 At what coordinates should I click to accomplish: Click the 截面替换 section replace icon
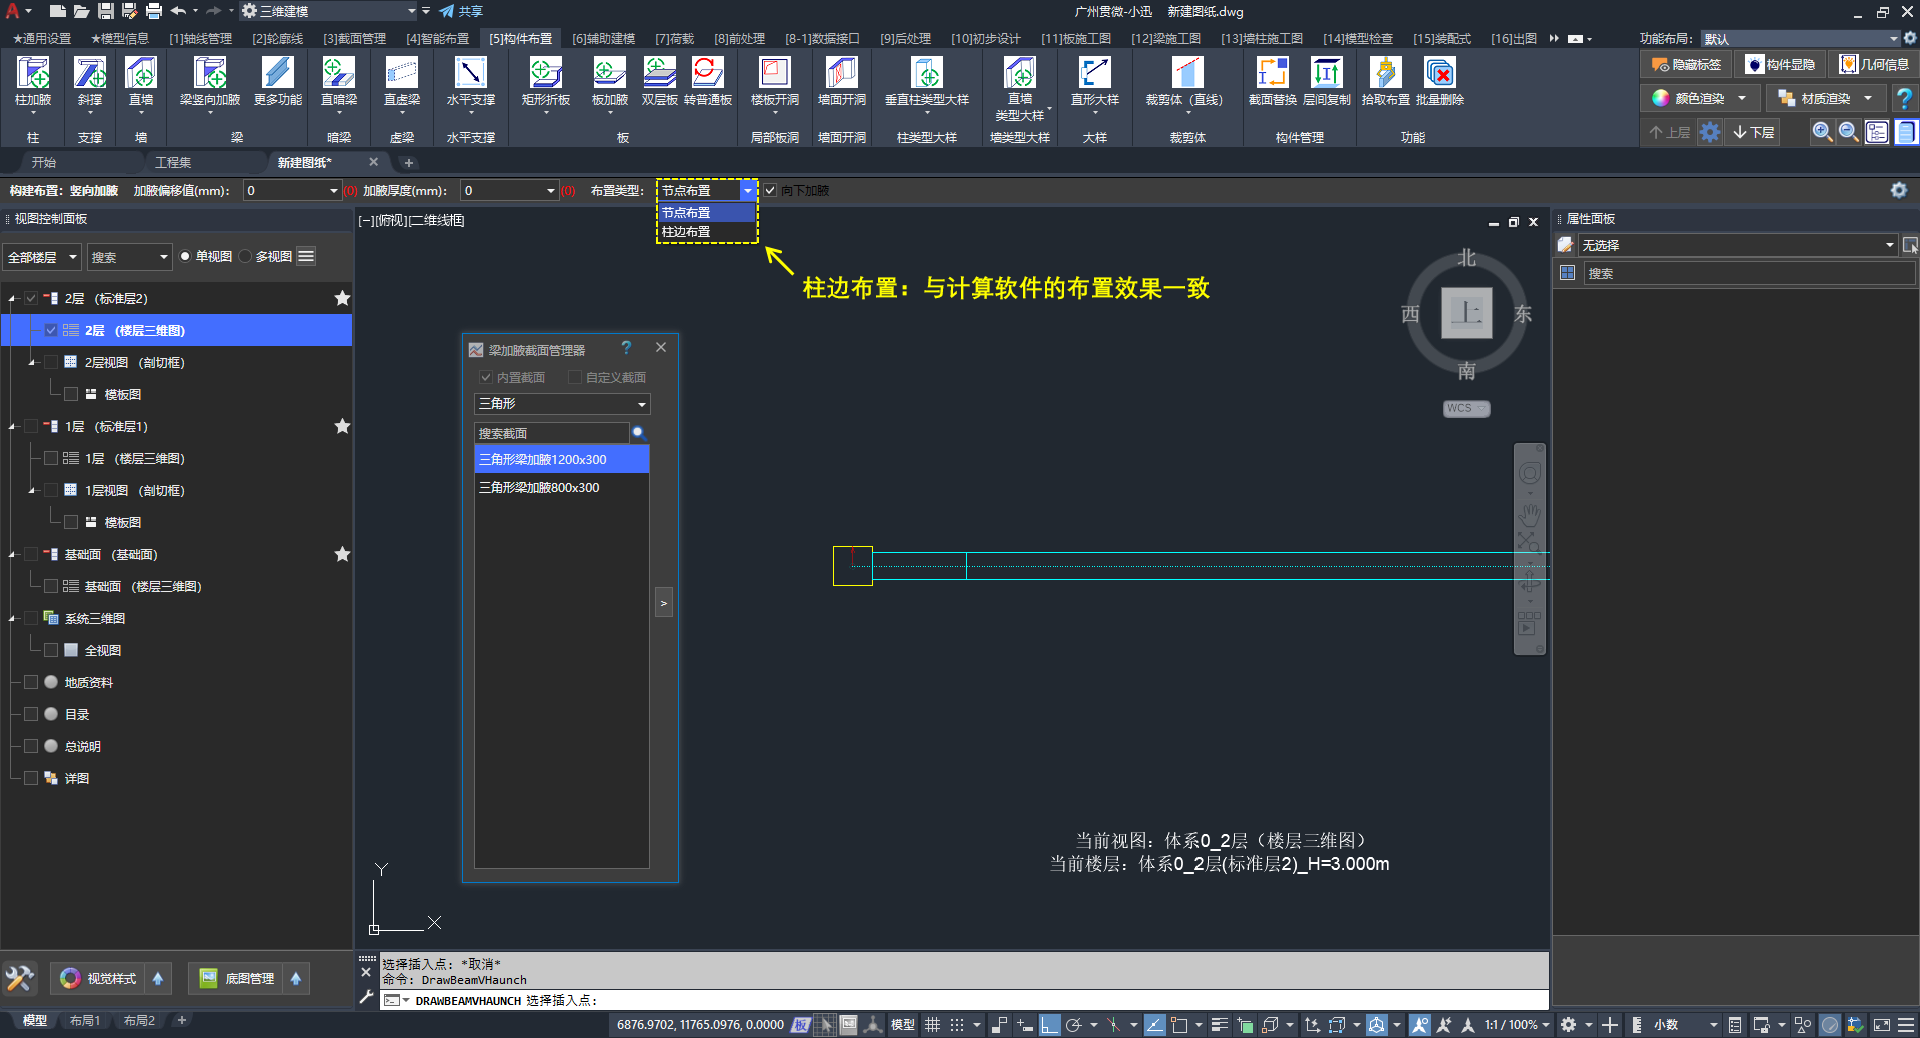click(x=1272, y=81)
